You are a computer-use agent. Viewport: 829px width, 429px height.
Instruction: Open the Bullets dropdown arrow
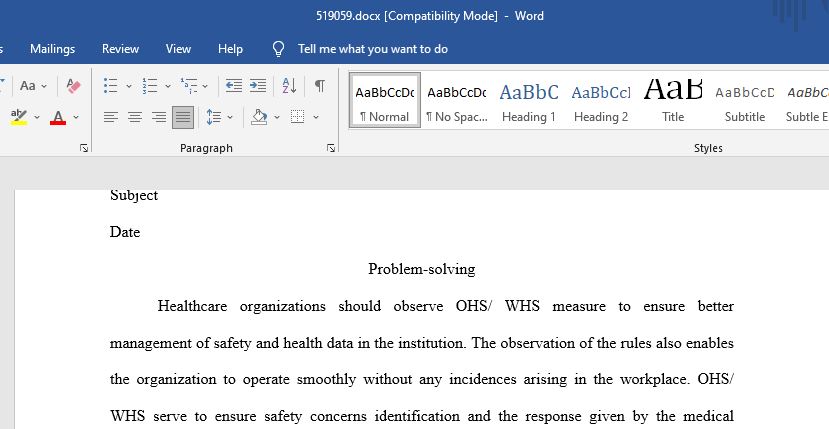128,86
